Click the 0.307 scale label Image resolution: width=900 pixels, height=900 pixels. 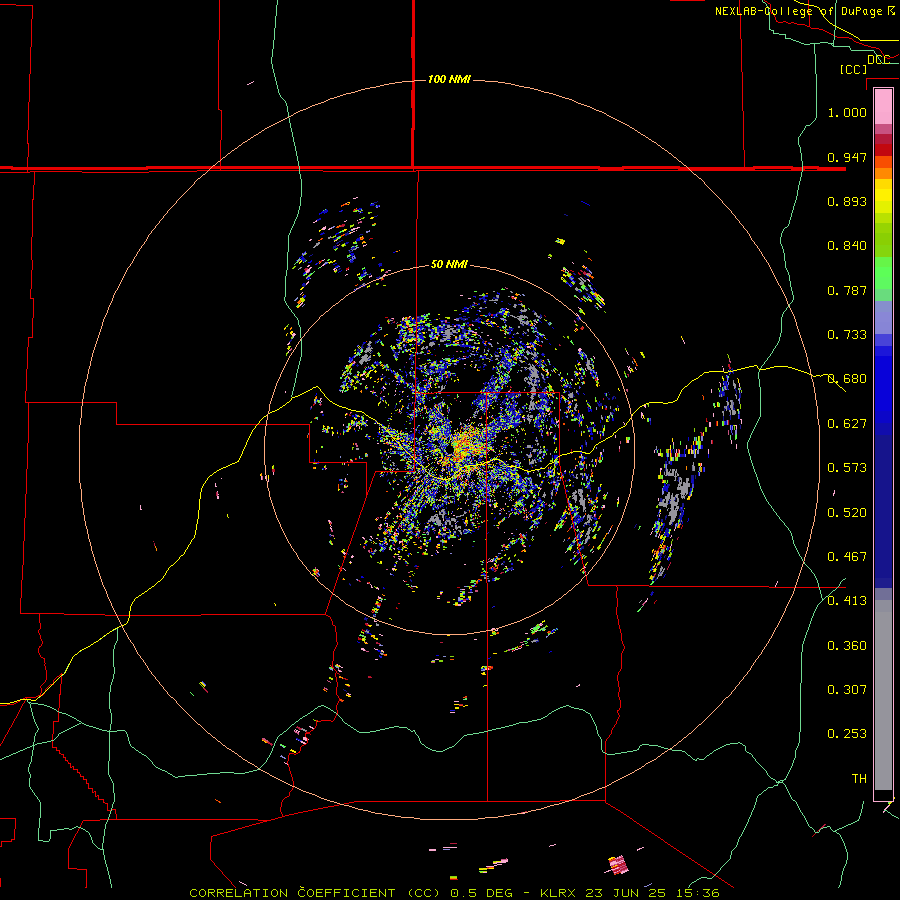click(847, 690)
